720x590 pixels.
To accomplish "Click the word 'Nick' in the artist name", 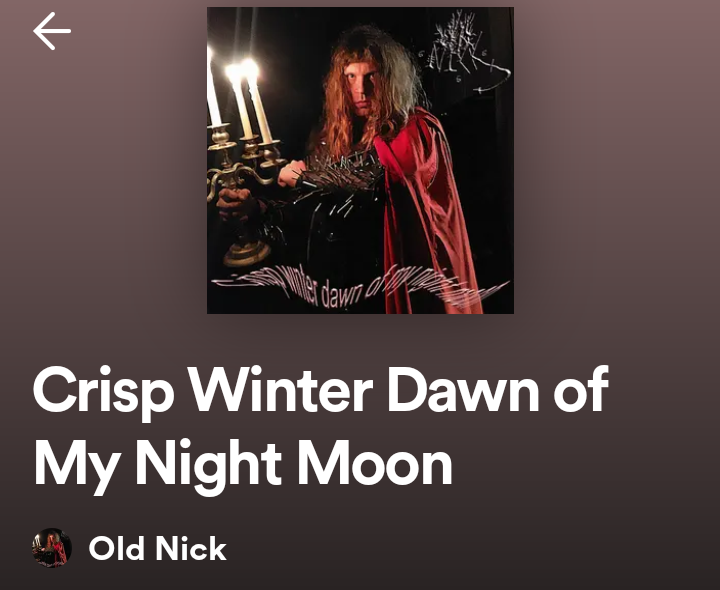I will tap(191, 548).
